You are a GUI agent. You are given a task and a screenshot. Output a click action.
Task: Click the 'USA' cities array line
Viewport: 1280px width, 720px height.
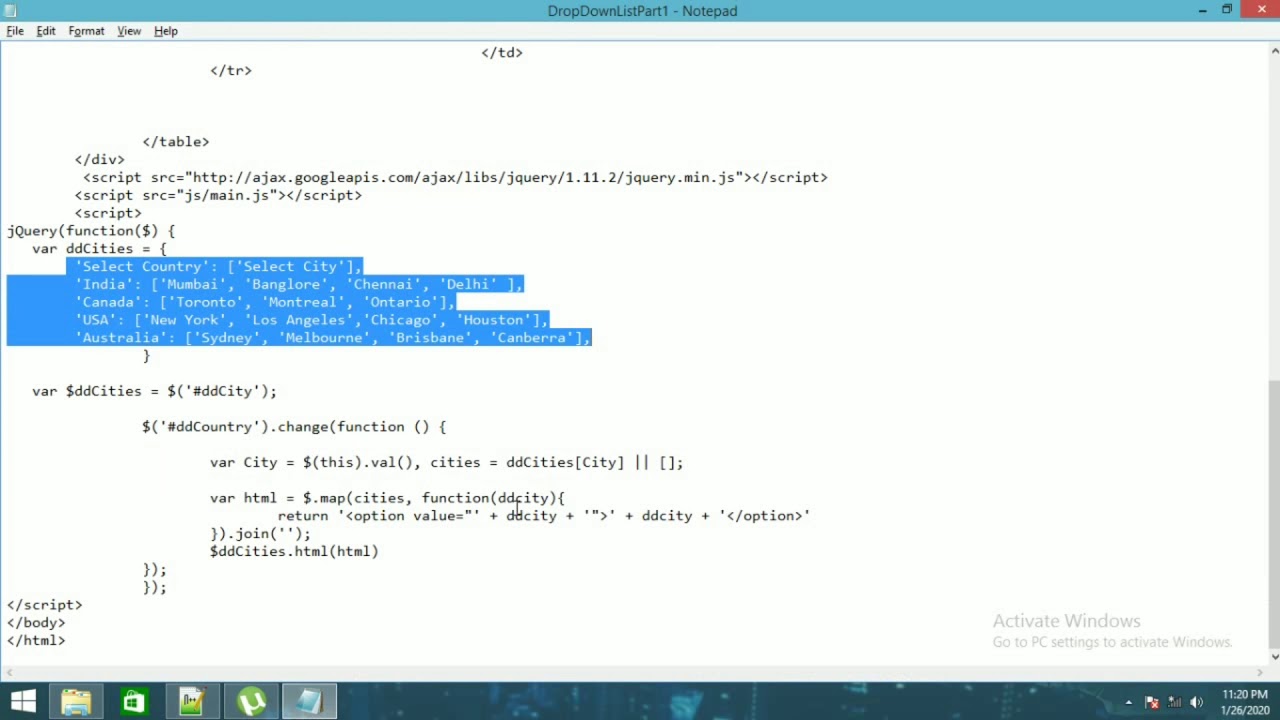pyautogui.click(x=311, y=320)
